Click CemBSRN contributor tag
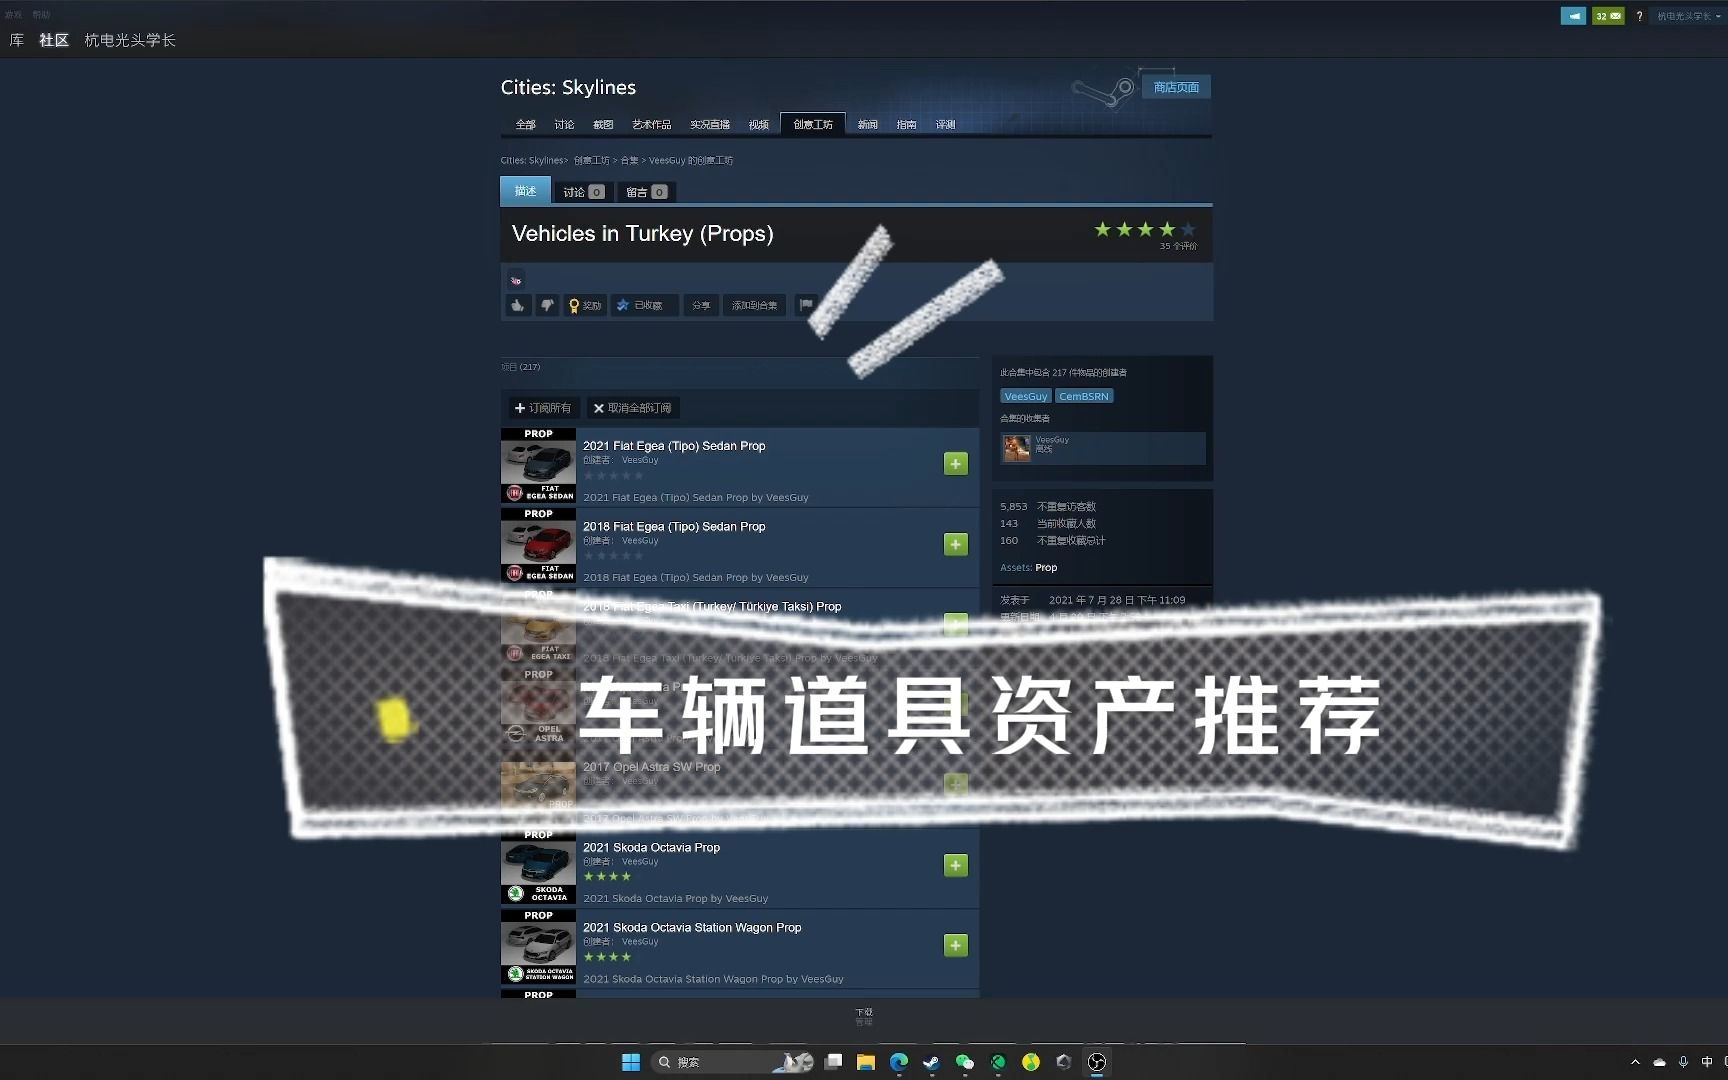The image size is (1728, 1080). click(x=1084, y=396)
